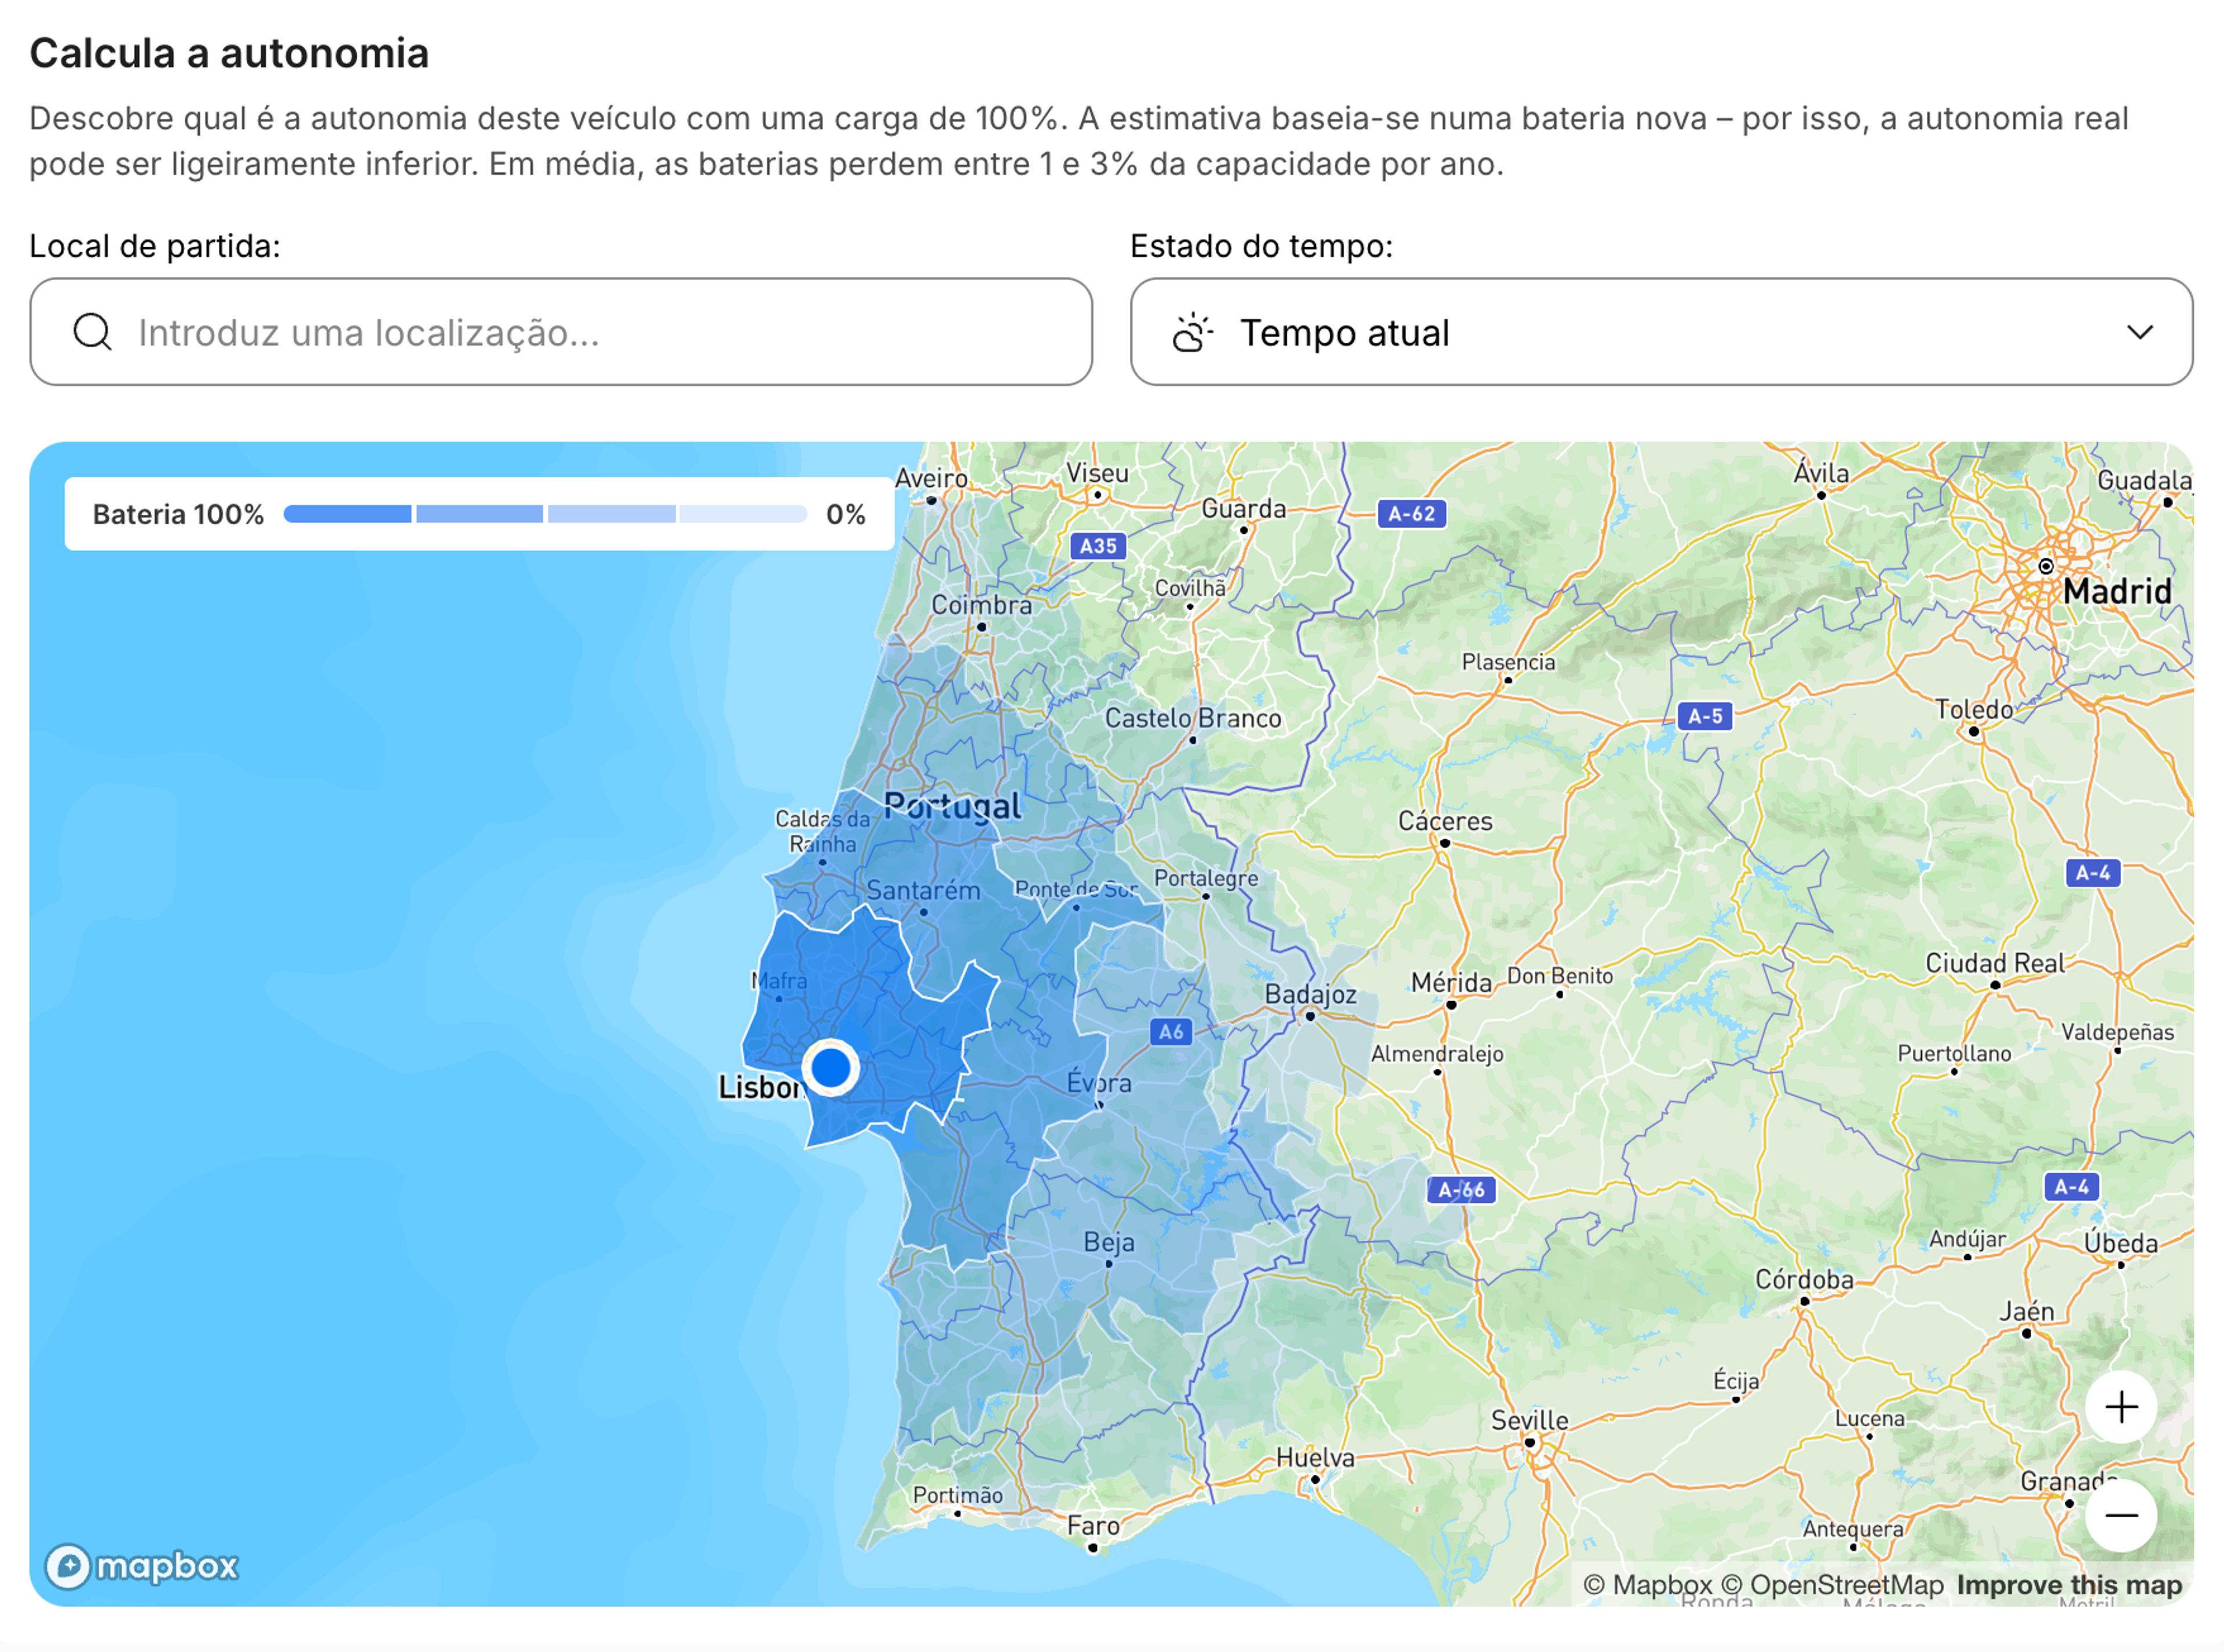Open the Mapbox attribution link

click(x=1647, y=1585)
